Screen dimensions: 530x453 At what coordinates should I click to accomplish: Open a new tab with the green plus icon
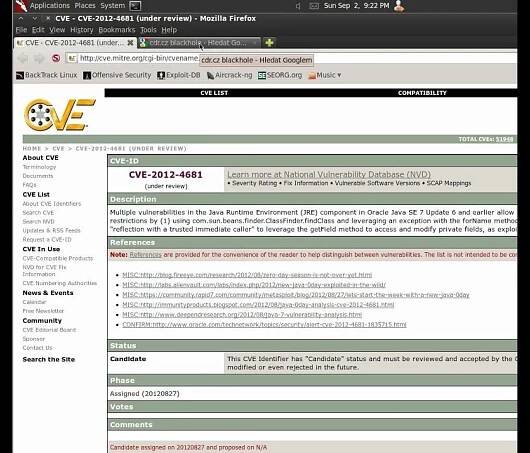click(269, 43)
